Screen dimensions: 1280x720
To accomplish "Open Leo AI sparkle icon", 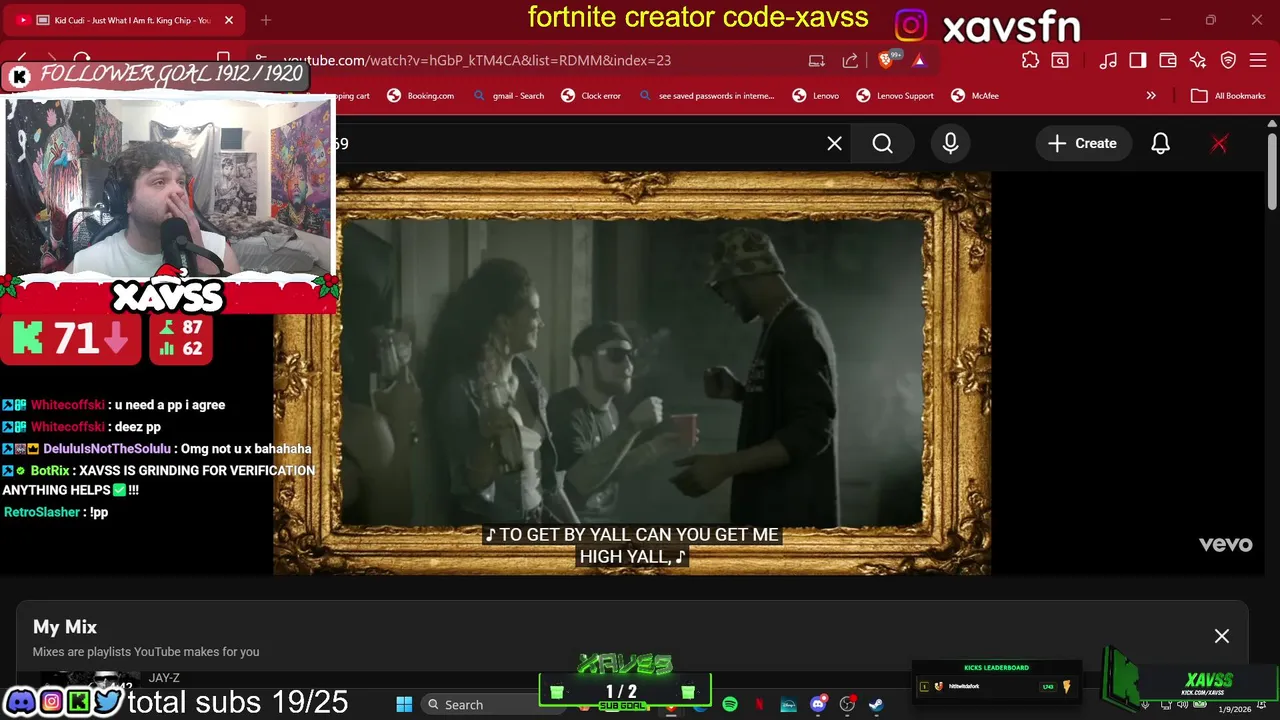I will coord(1197,60).
